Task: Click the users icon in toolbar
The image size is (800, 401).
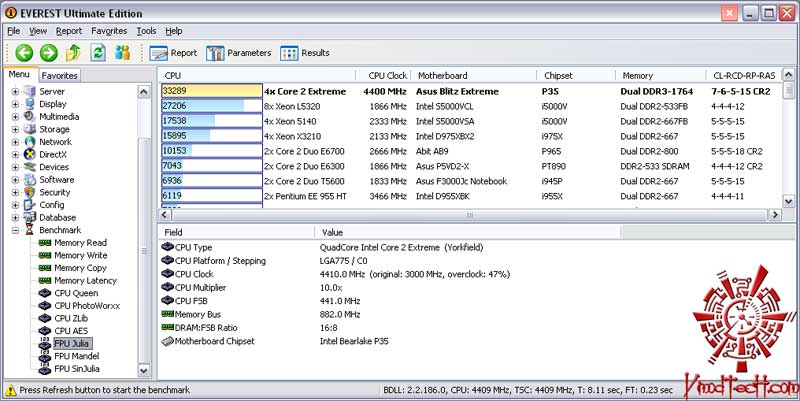Action: (122, 53)
